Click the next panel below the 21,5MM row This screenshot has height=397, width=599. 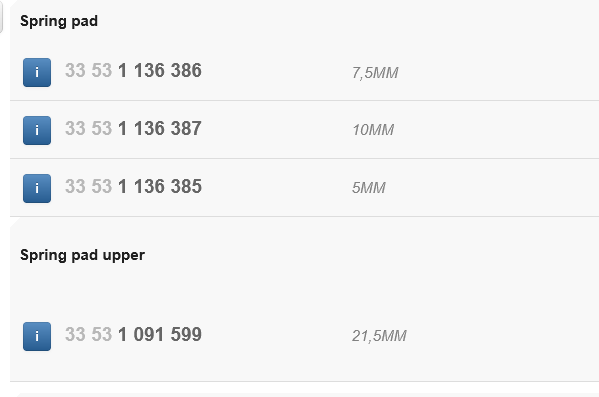pyautogui.click(x=308, y=395)
